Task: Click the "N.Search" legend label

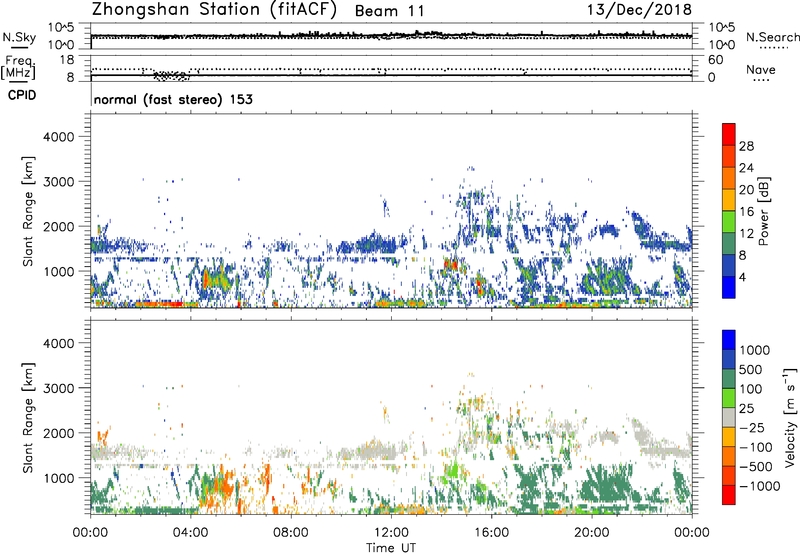Action: coord(772,37)
